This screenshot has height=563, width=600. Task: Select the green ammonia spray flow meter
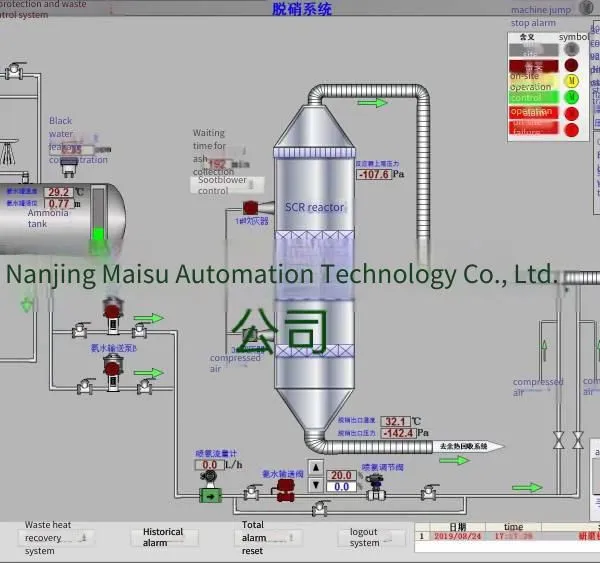point(210,496)
